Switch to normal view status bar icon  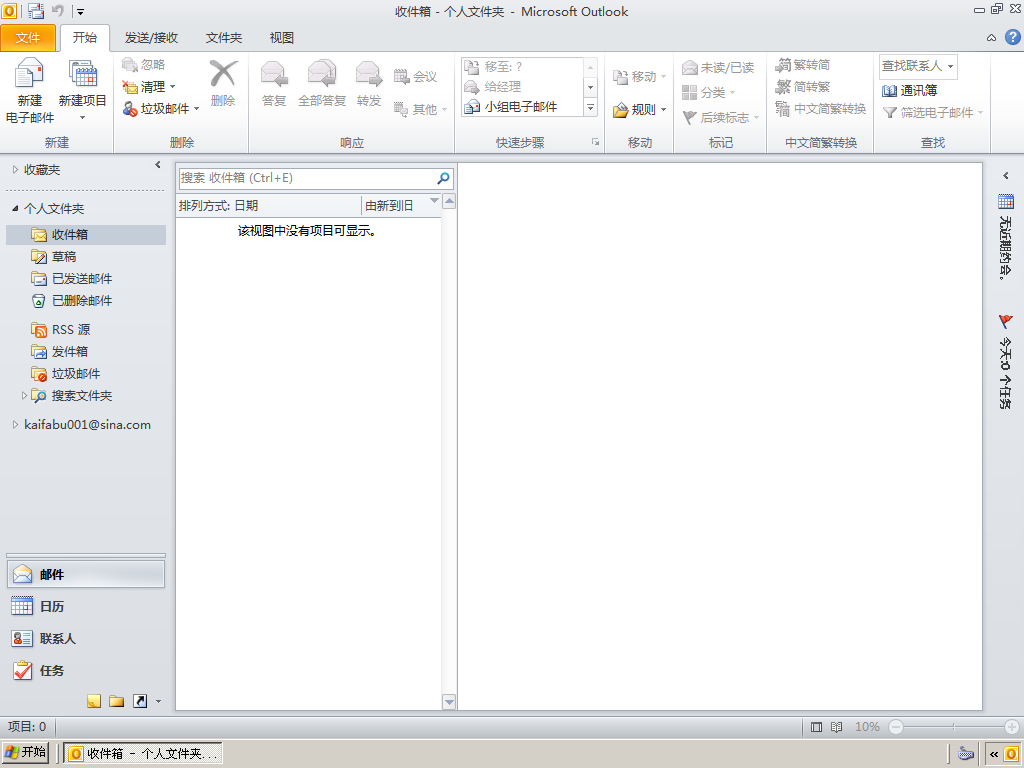(x=816, y=727)
